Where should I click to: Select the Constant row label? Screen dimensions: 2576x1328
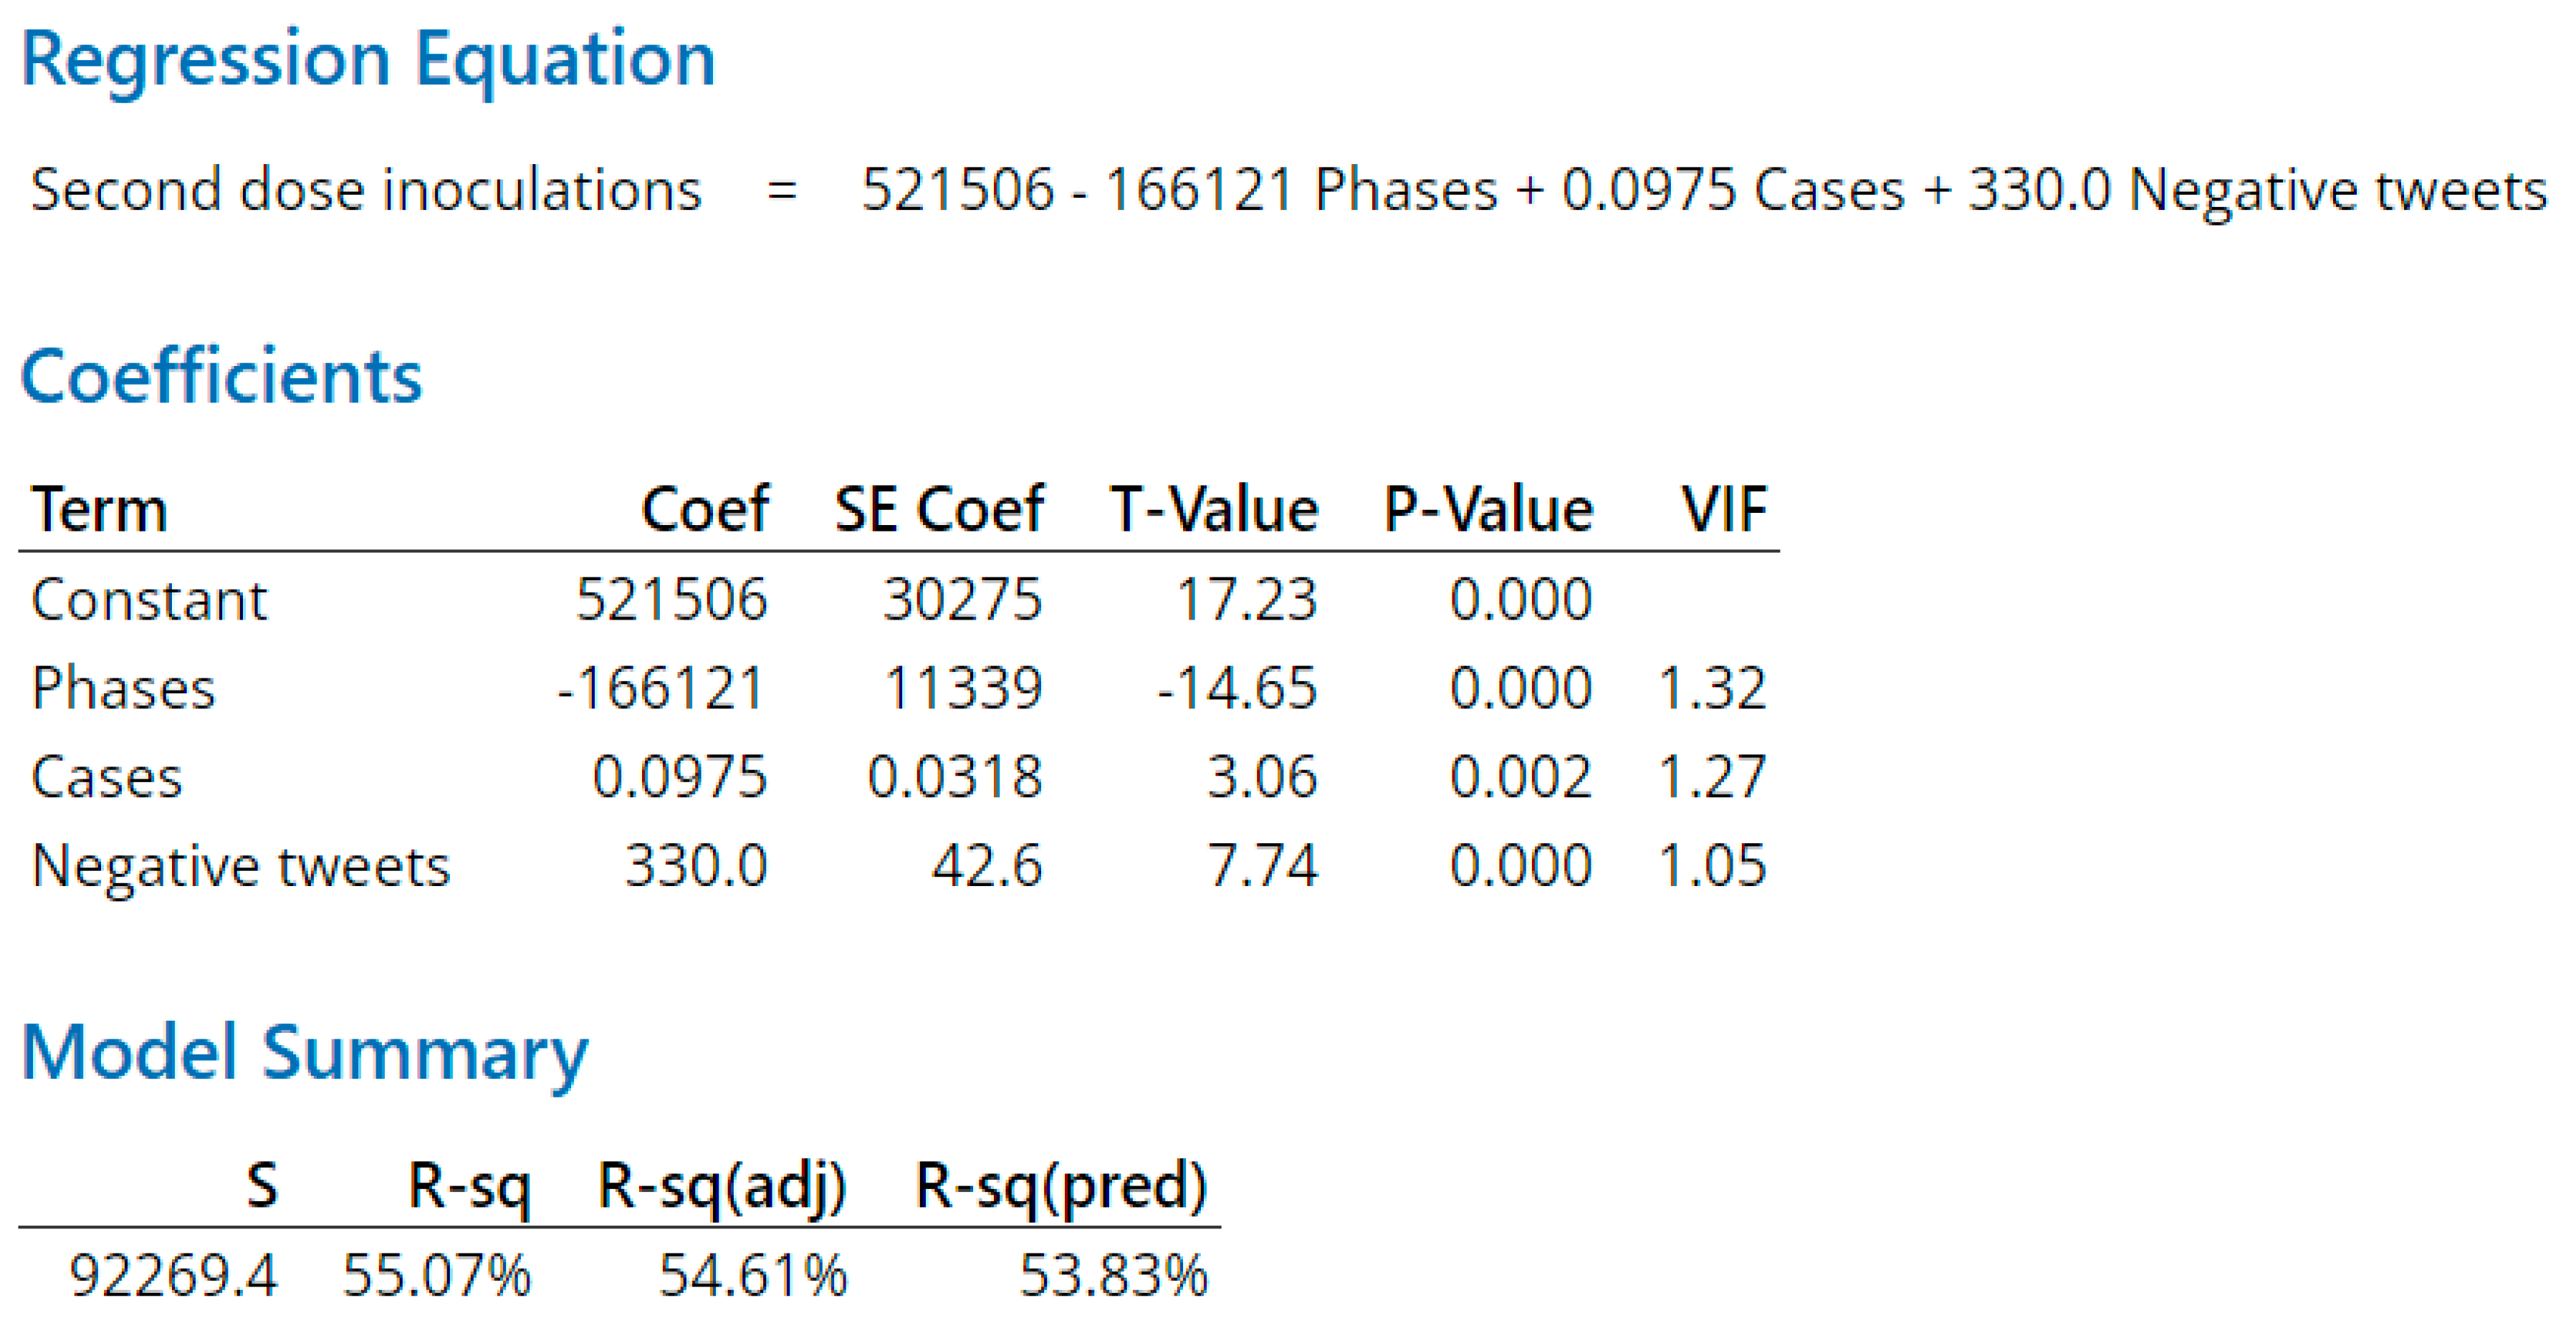click(149, 600)
